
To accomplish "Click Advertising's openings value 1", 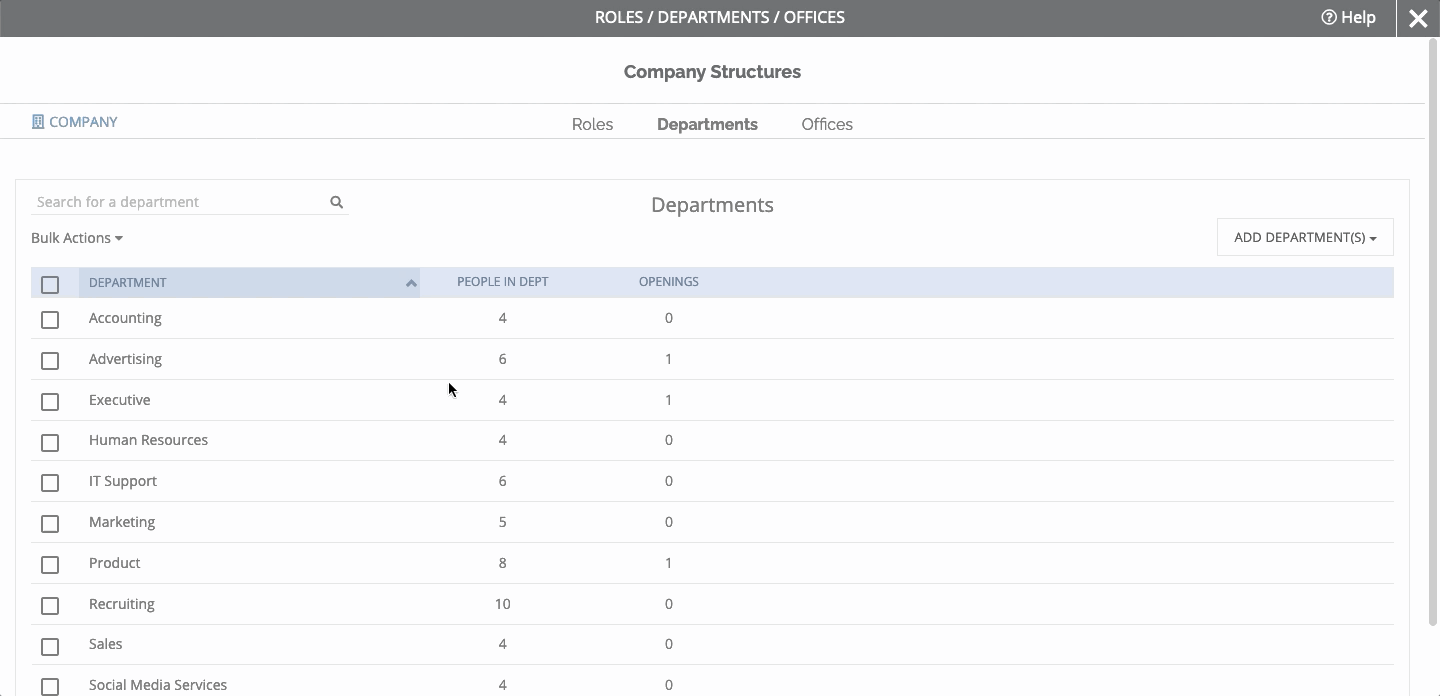I will click(668, 359).
